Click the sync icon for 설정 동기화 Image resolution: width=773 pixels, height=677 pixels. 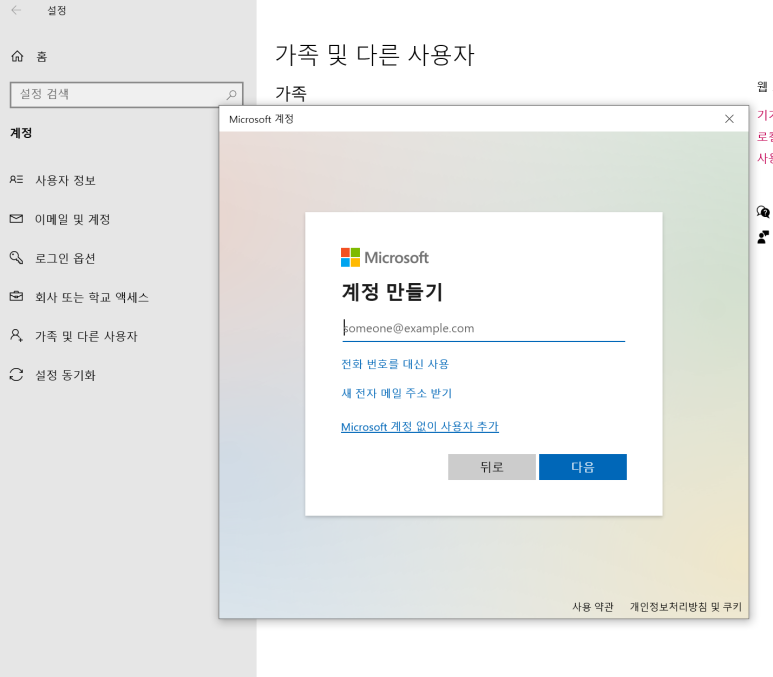(x=16, y=375)
